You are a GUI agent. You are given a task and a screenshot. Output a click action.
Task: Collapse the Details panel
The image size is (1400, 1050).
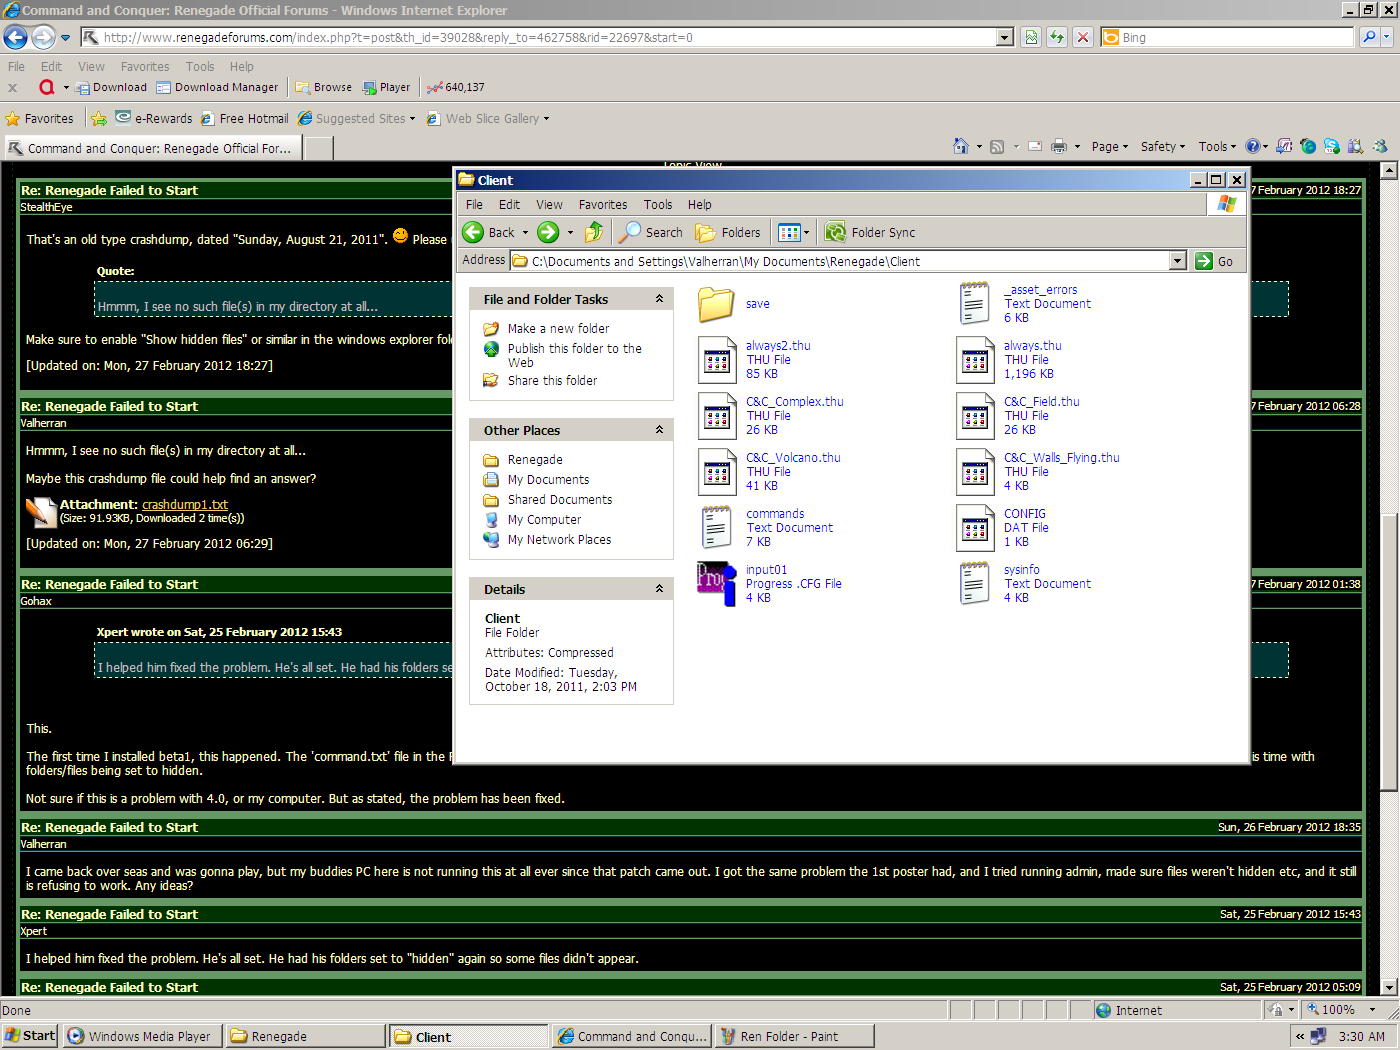[x=659, y=589]
